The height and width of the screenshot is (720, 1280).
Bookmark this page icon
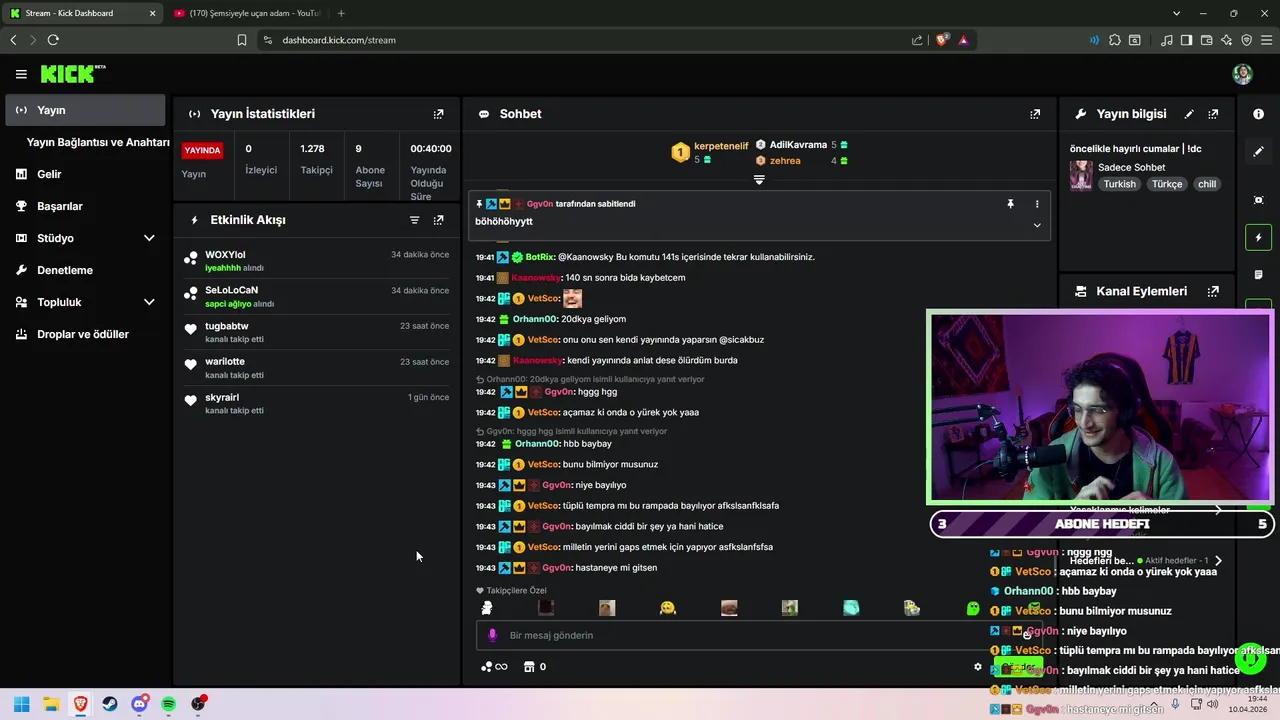tap(242, 40)
